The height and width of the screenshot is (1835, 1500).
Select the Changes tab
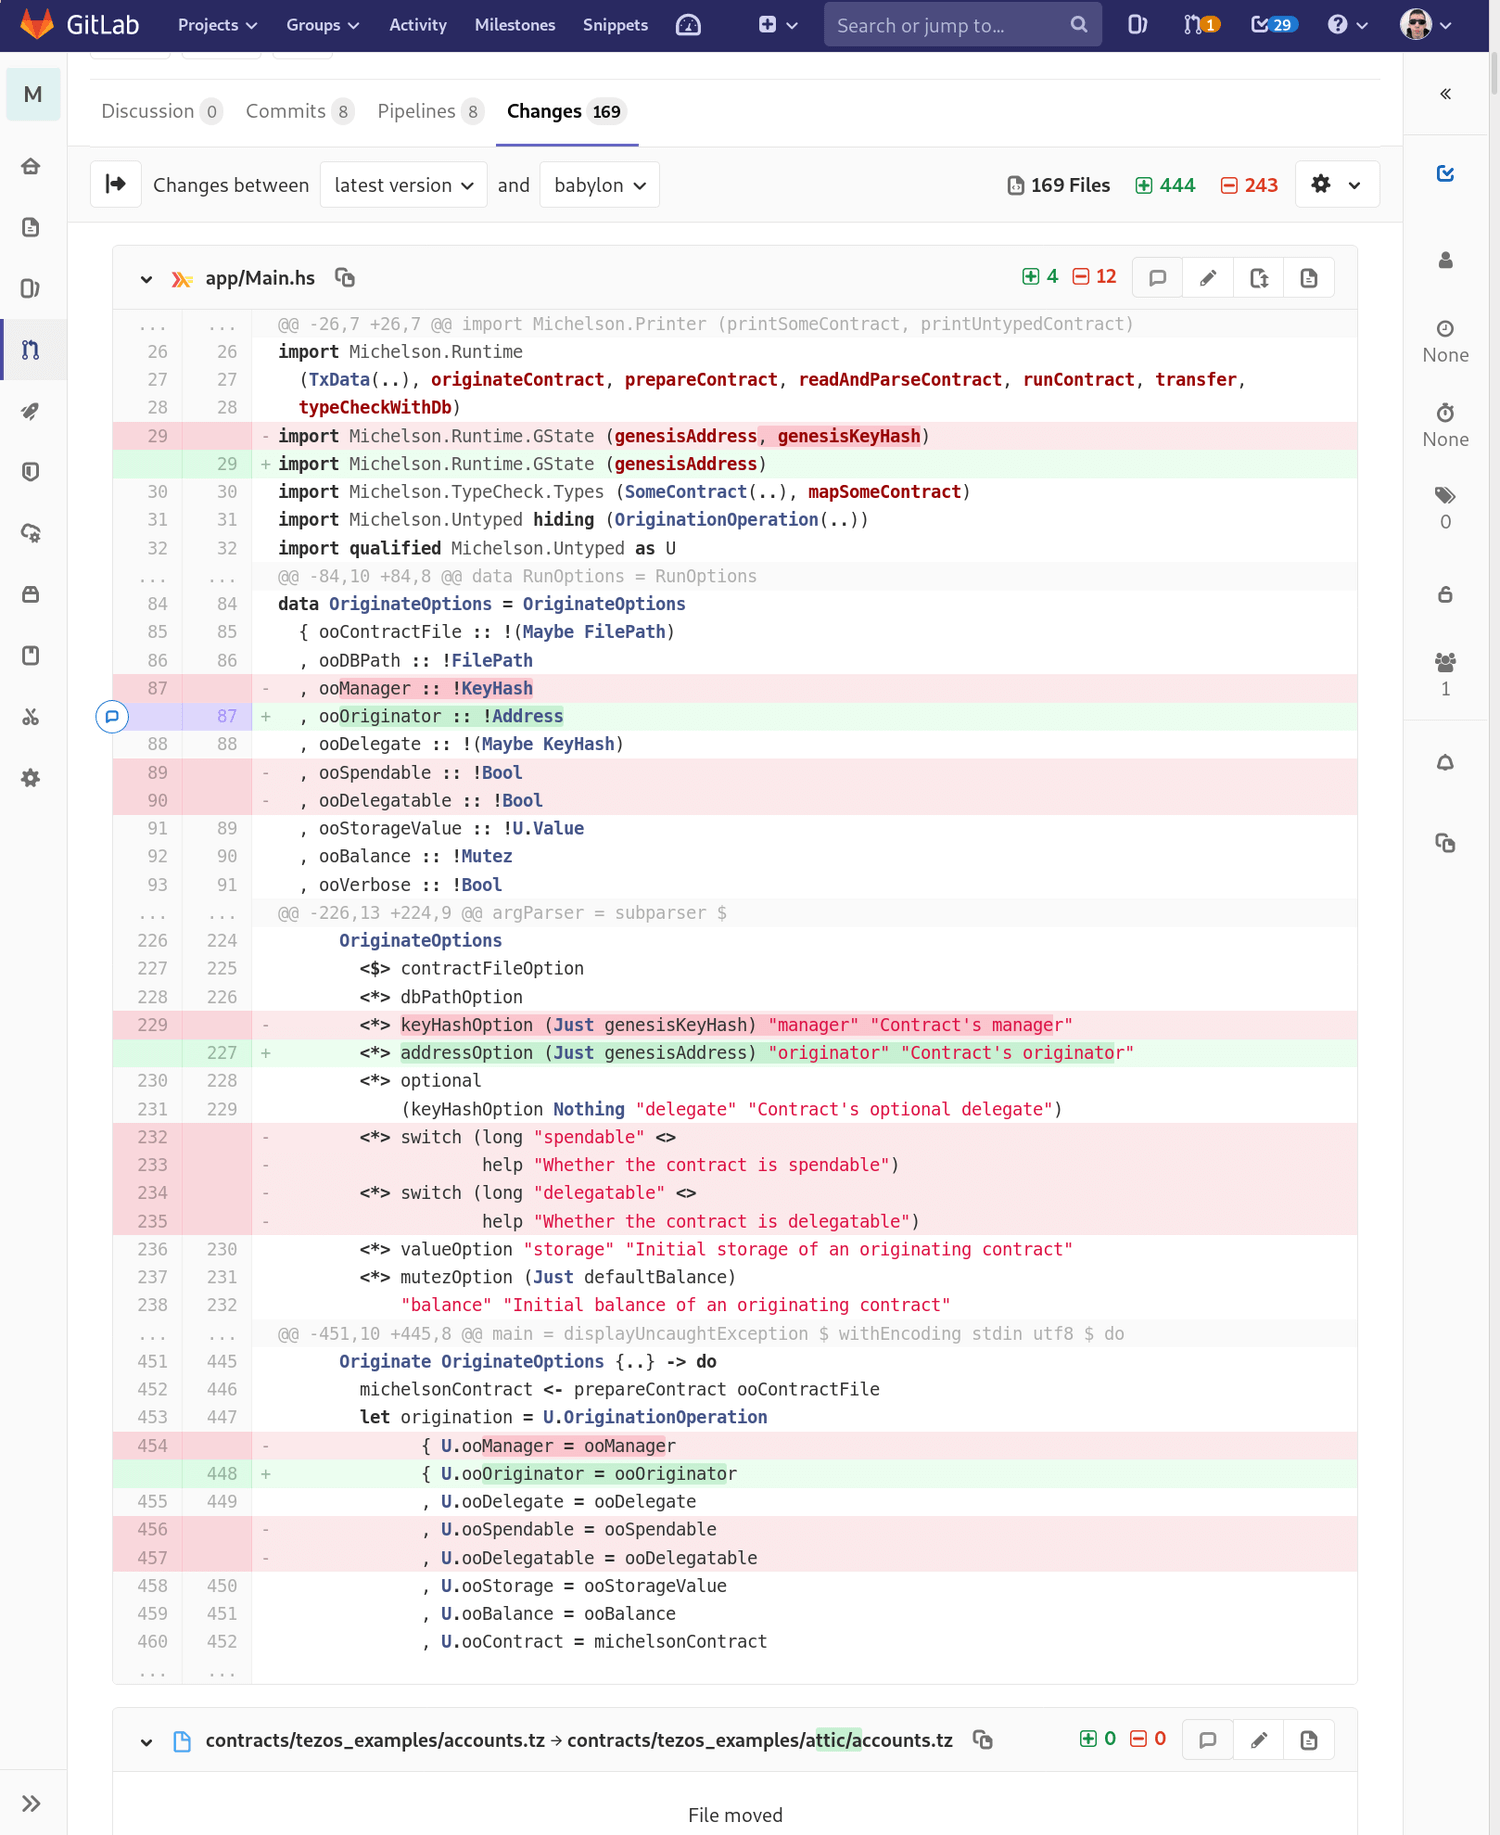(566, 111)
